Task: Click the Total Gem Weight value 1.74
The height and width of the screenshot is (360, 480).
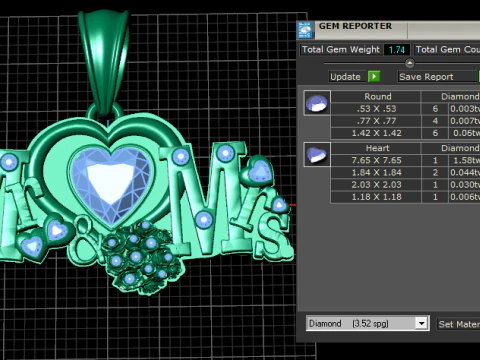Action: point(397,50)
